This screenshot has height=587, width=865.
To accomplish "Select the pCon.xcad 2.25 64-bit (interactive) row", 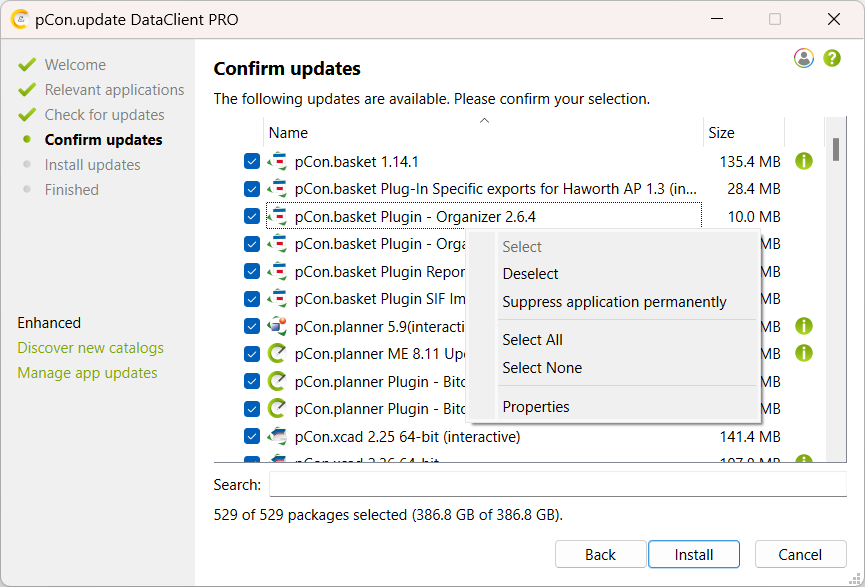I will tap(407, 436).
